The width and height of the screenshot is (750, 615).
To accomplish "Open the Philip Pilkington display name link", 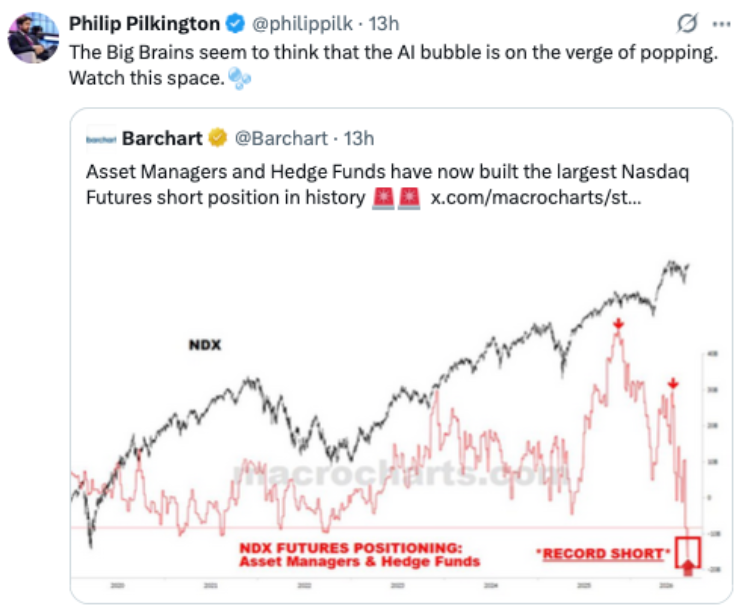I will click(x=144, y=23).
